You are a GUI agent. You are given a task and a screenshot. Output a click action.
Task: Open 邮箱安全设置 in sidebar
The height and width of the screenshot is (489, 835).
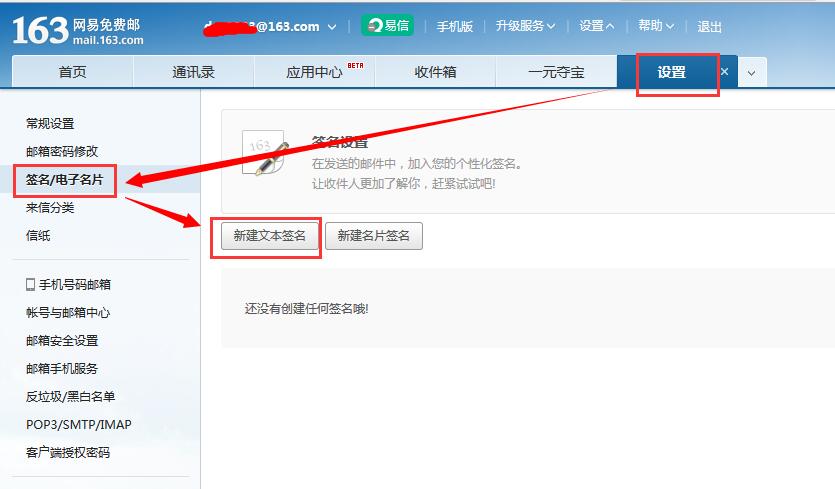click(x=62, y=340)
